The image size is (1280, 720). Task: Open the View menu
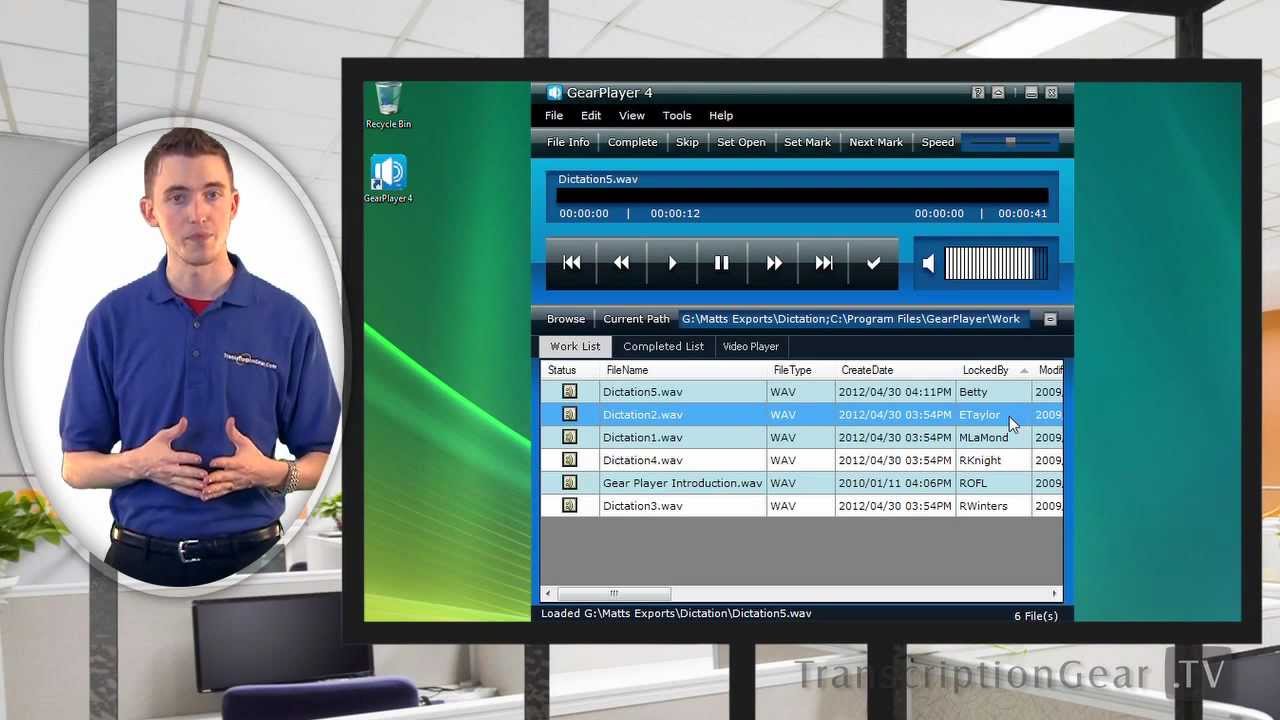pyautogui.click(x=632, y=116)
